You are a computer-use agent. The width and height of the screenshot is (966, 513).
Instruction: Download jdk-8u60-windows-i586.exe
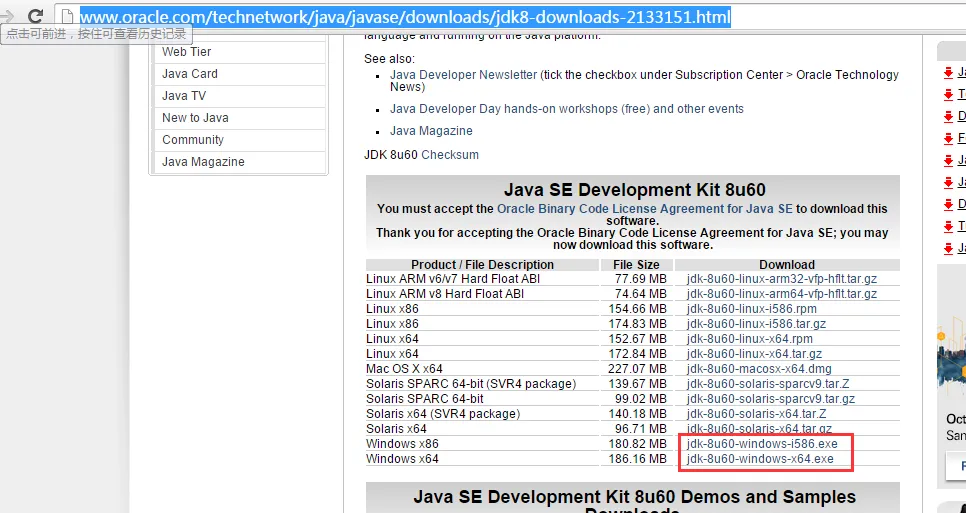coord(762,444)
